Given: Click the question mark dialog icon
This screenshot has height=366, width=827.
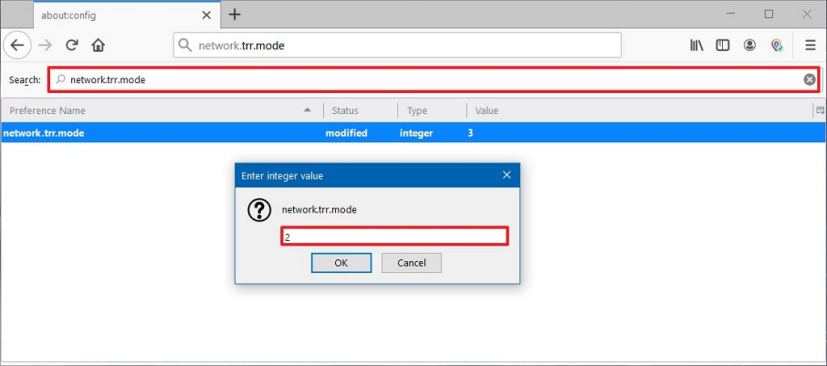Looking at the screenshot, I should pyautogui.click(x=259, y=210).
